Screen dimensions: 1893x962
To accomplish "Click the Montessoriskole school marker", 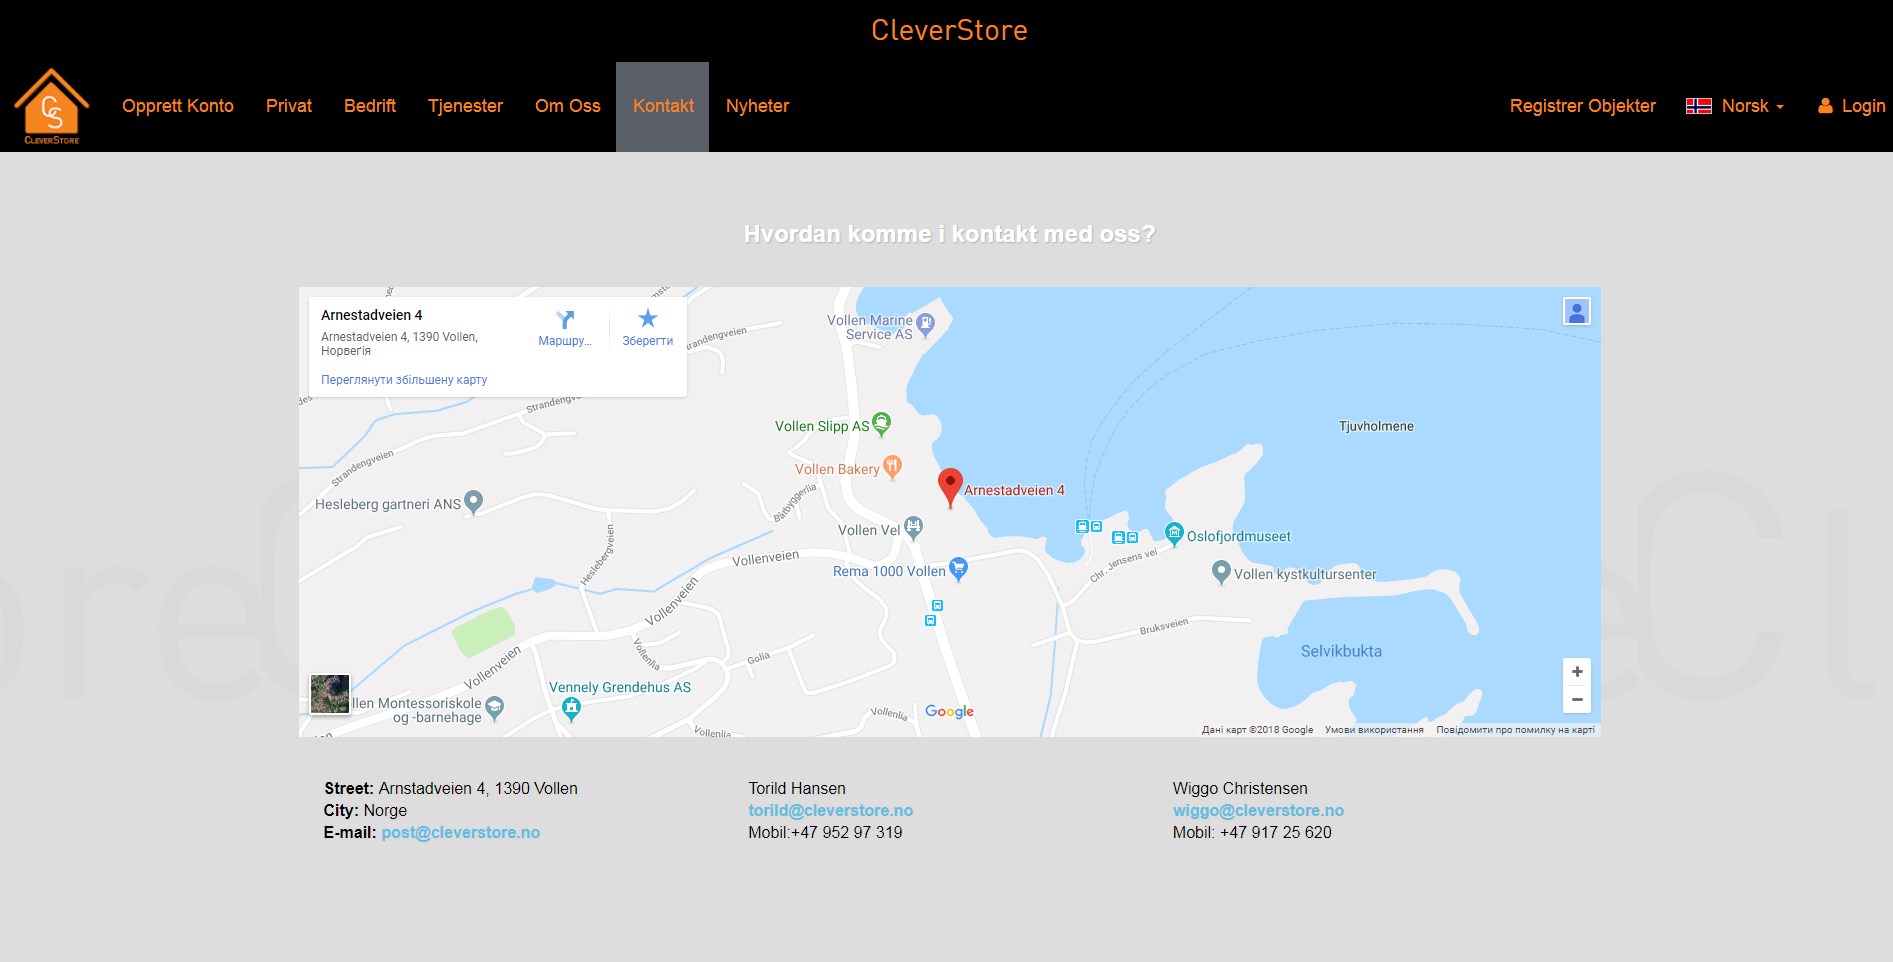I will (494, 709).
